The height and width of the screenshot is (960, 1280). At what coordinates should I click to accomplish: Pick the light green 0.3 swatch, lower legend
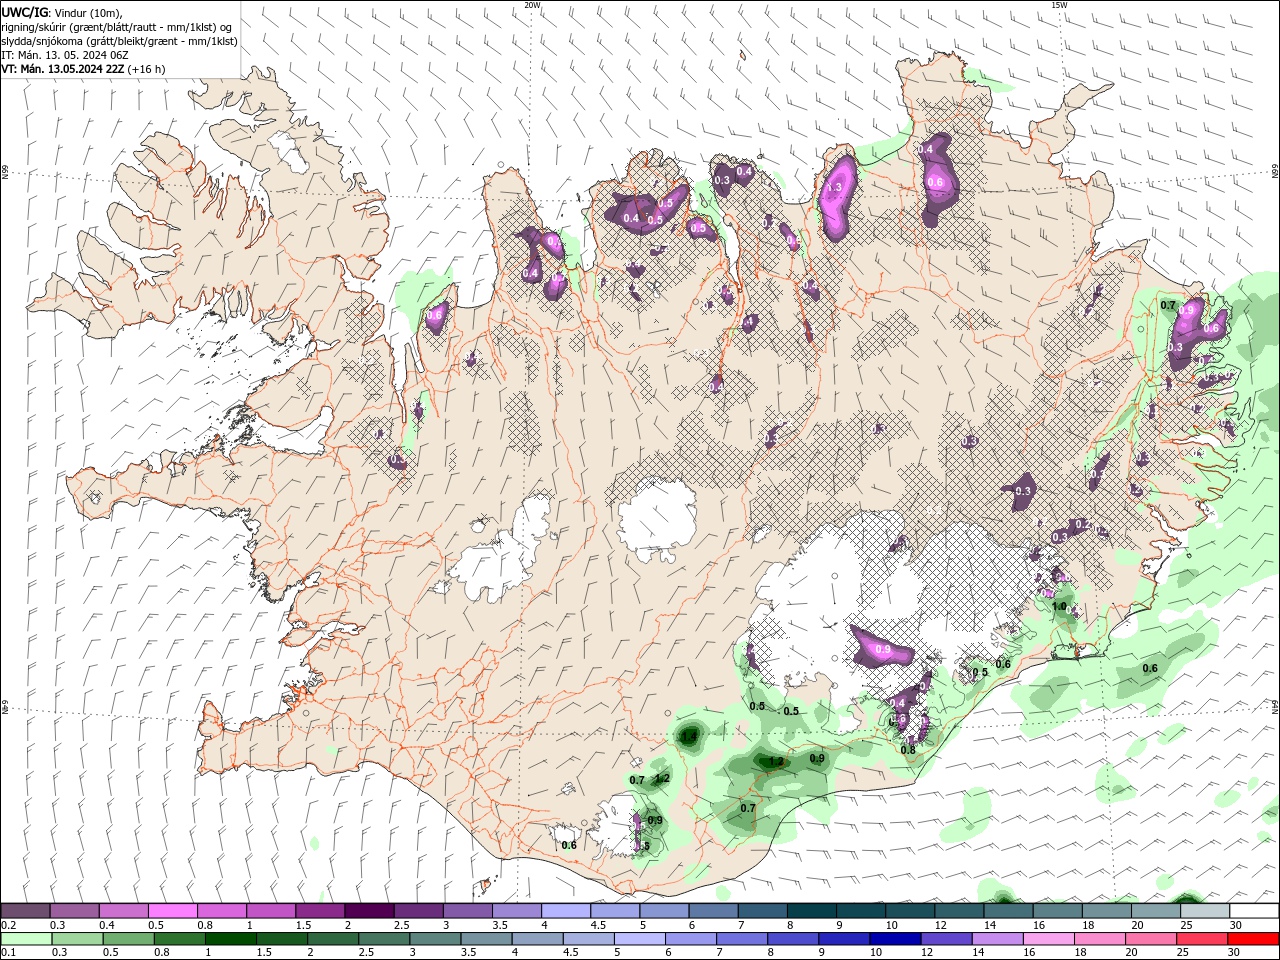coord(77,939)
